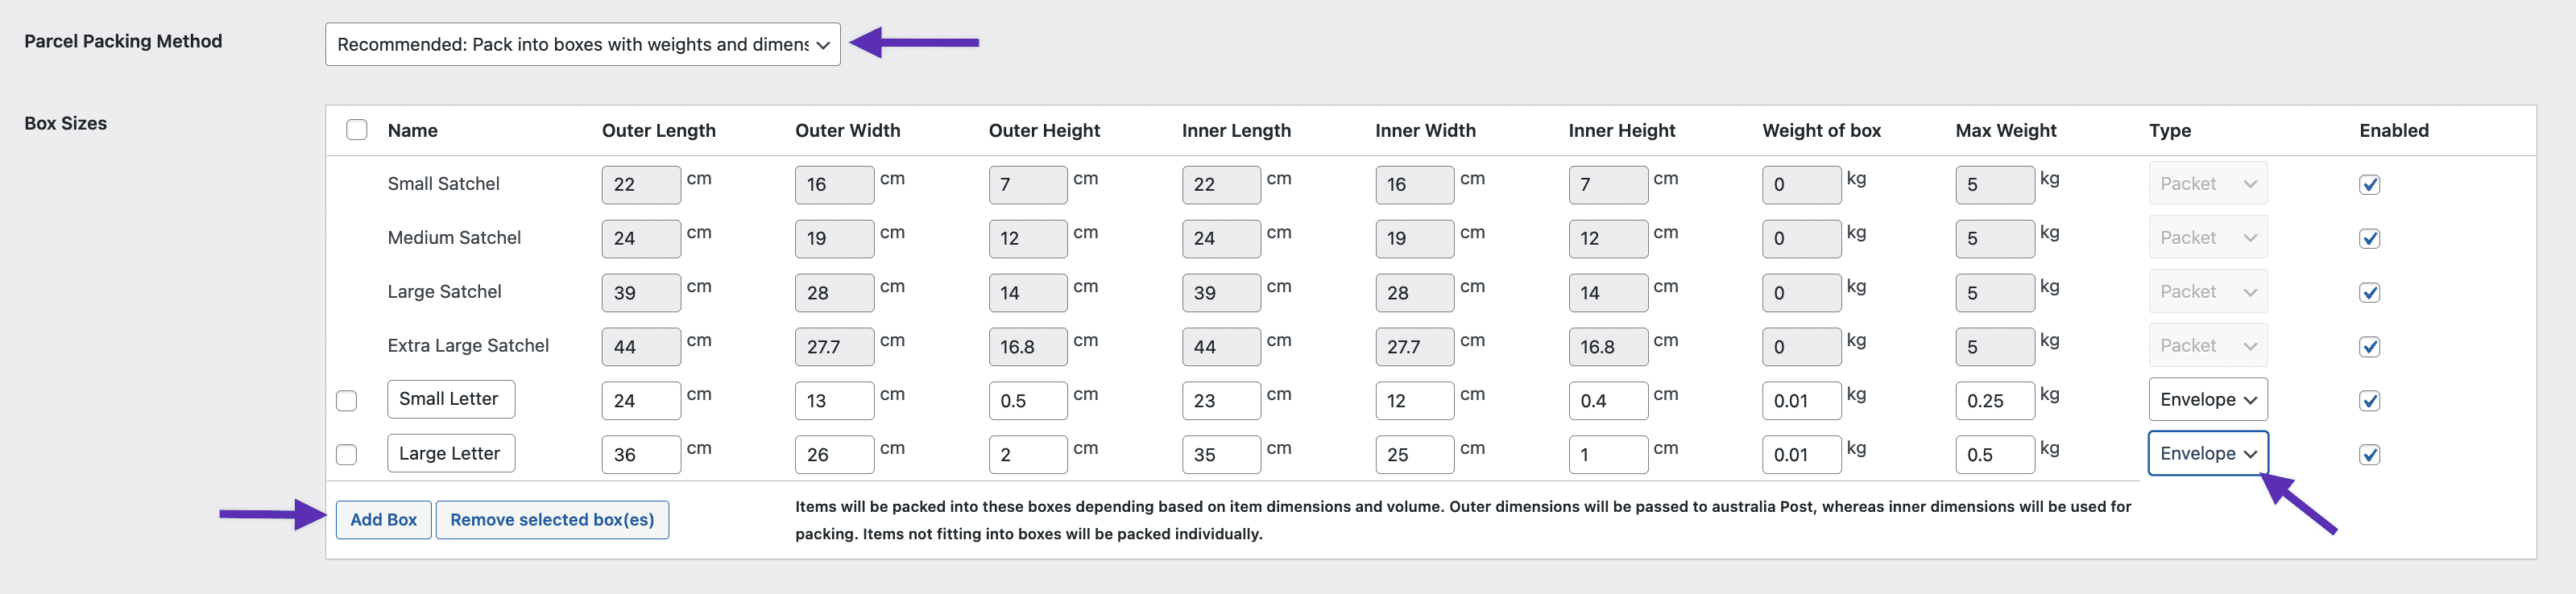
Task: Select the Large Letter row checkbox
Action: tap(348, 454)
